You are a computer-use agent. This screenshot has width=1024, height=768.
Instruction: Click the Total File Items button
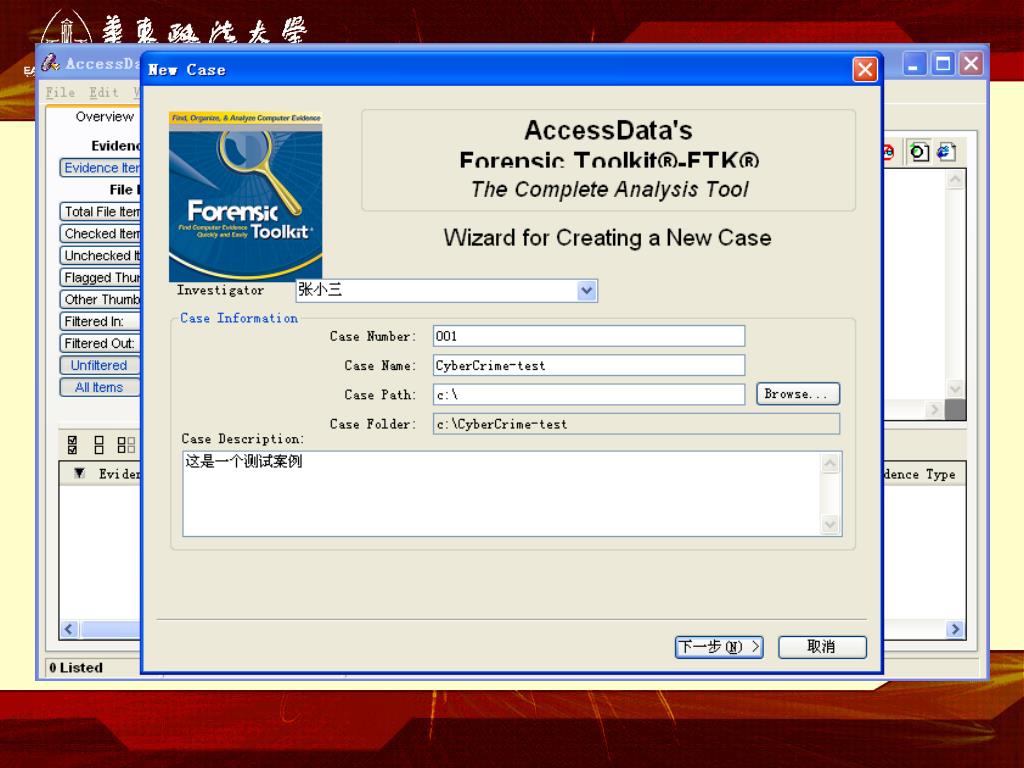click(100, 212)
